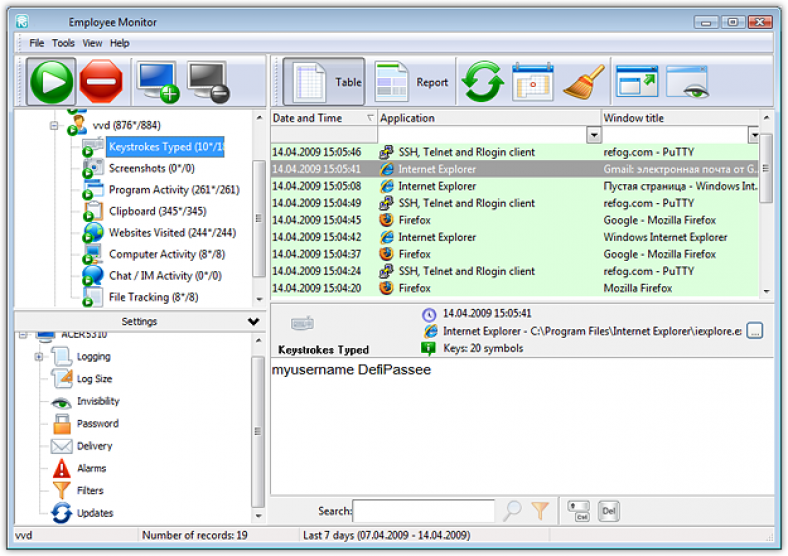The image size is (788, 556).
Task: Refresh the log with green arrows icon
Action: (482, 81)
